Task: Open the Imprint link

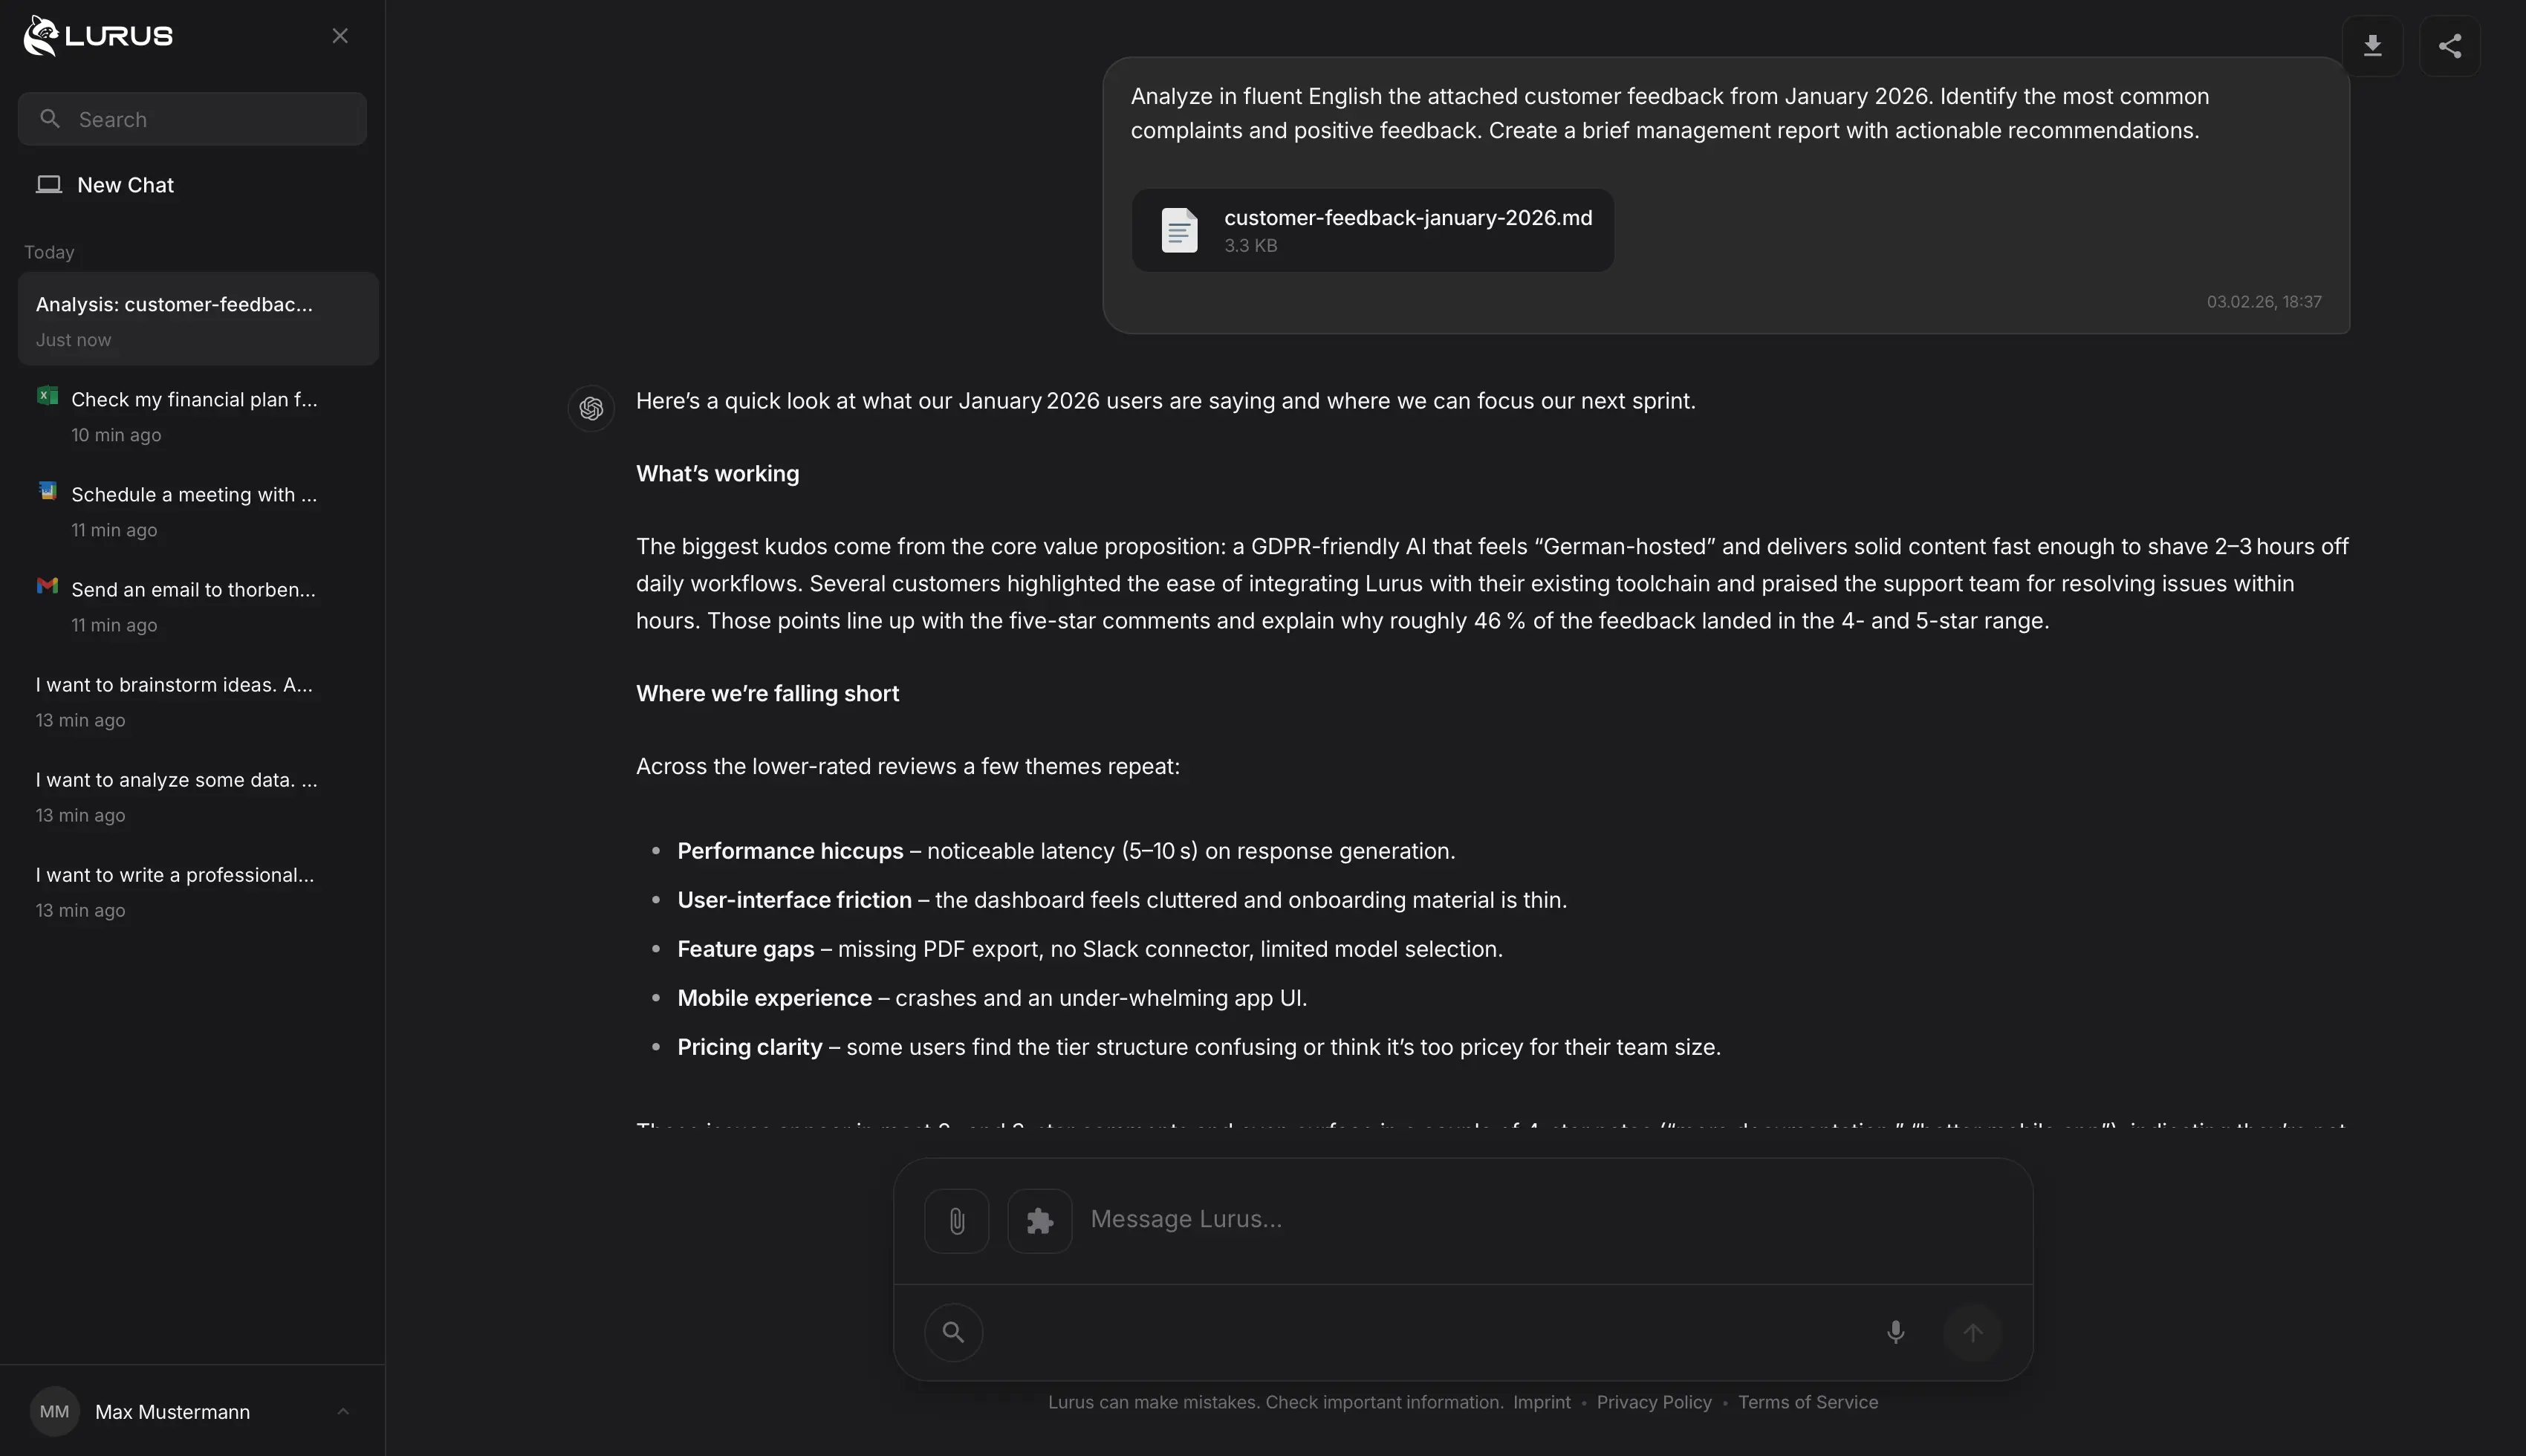Action: pos(1541,1402)
